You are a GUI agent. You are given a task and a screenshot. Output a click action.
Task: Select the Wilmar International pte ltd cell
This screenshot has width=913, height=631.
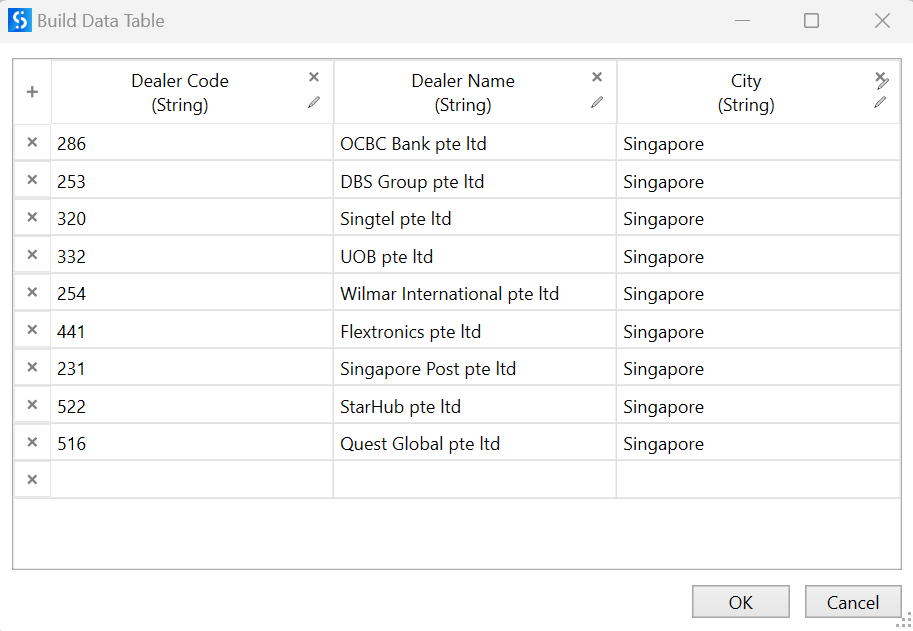click(x=475, y=293)
